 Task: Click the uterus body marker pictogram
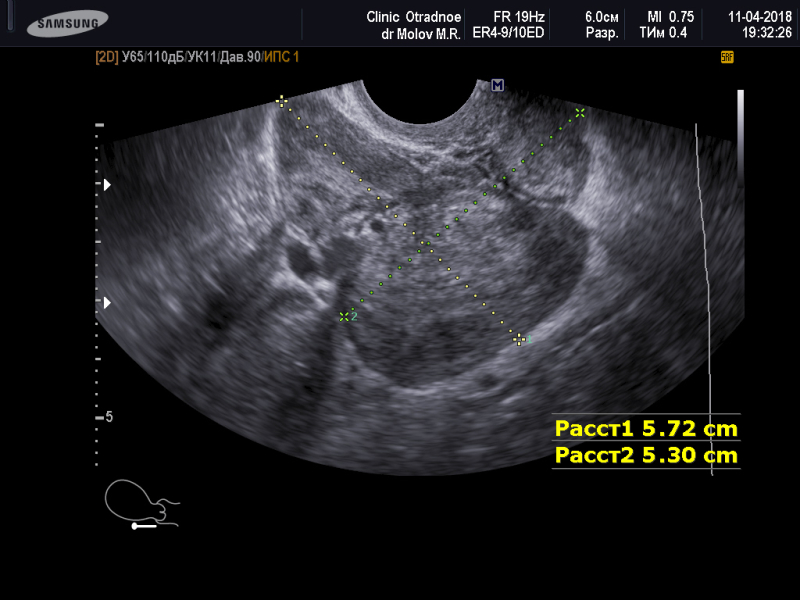142,504
